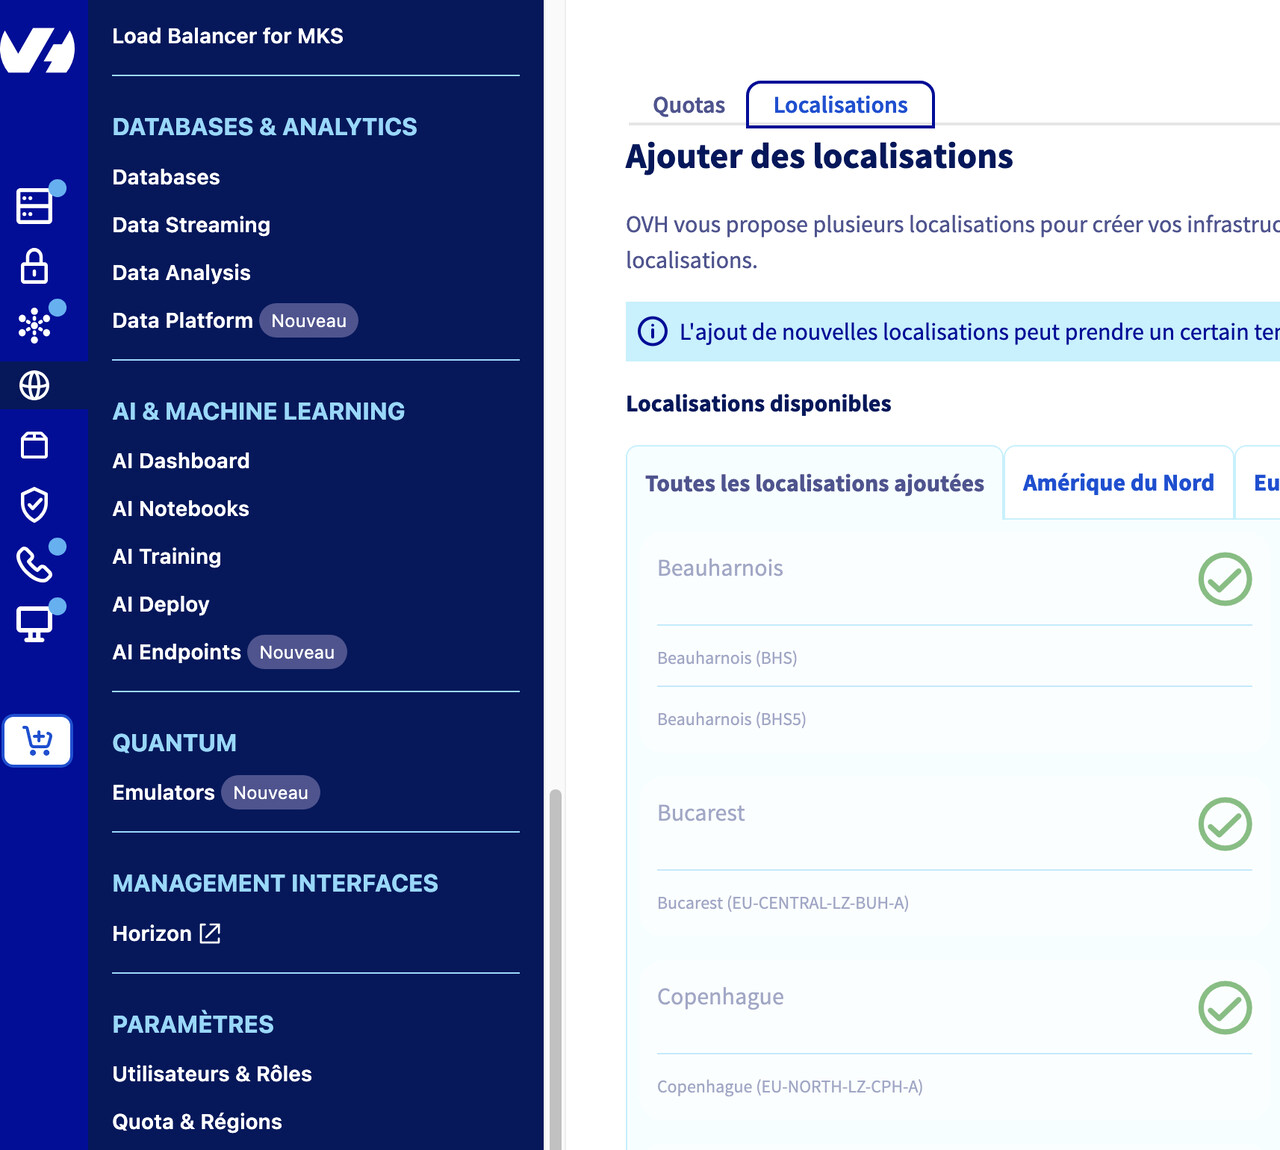Open Horizon external link
This screenshot has height=1150, width=1280.
click(166, 934)
